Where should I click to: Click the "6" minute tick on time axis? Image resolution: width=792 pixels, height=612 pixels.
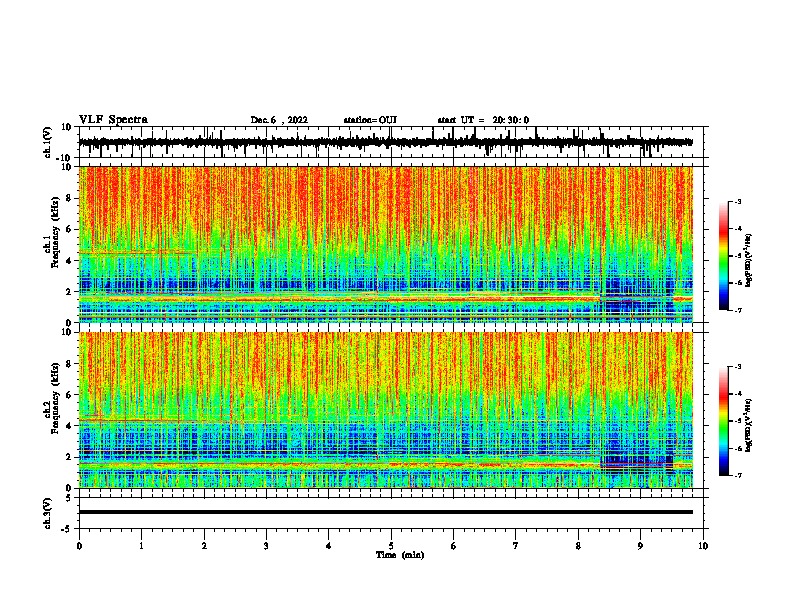[x=454, y=545]
